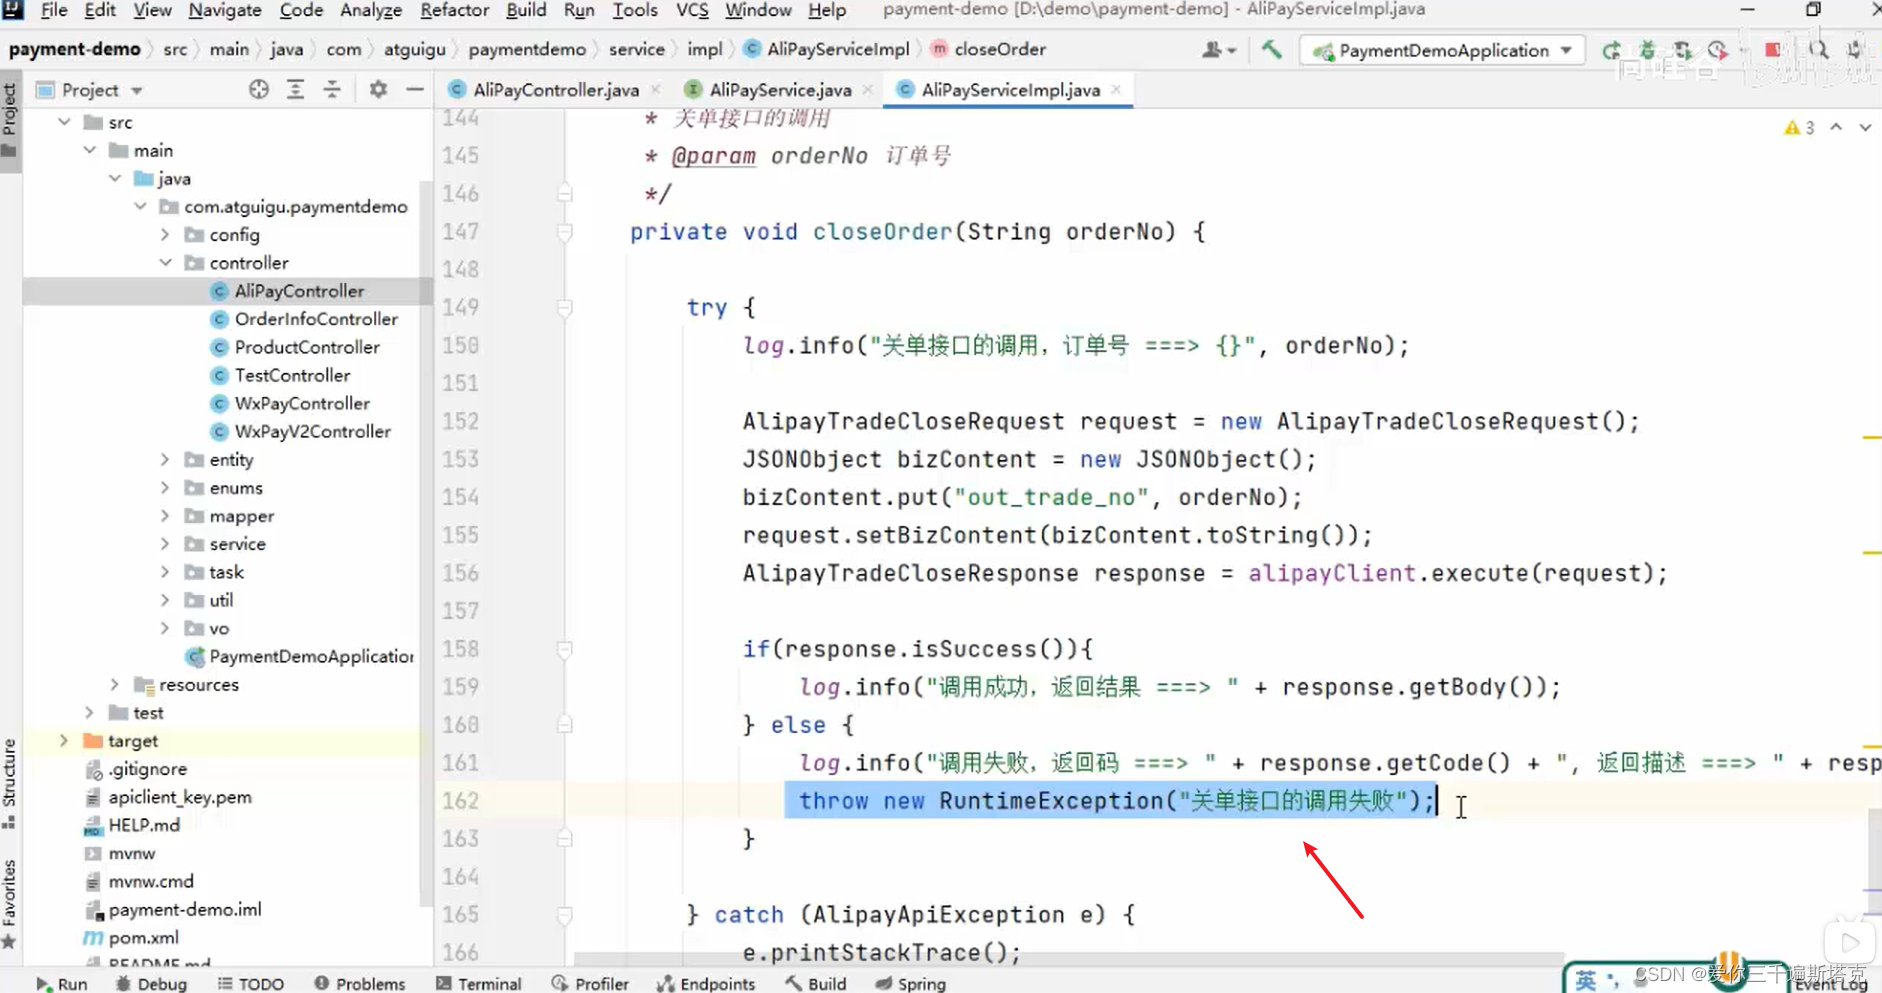Screen dimensions: 1882x993
Task: Open the Spring tool window
Action: click(911, 983)
